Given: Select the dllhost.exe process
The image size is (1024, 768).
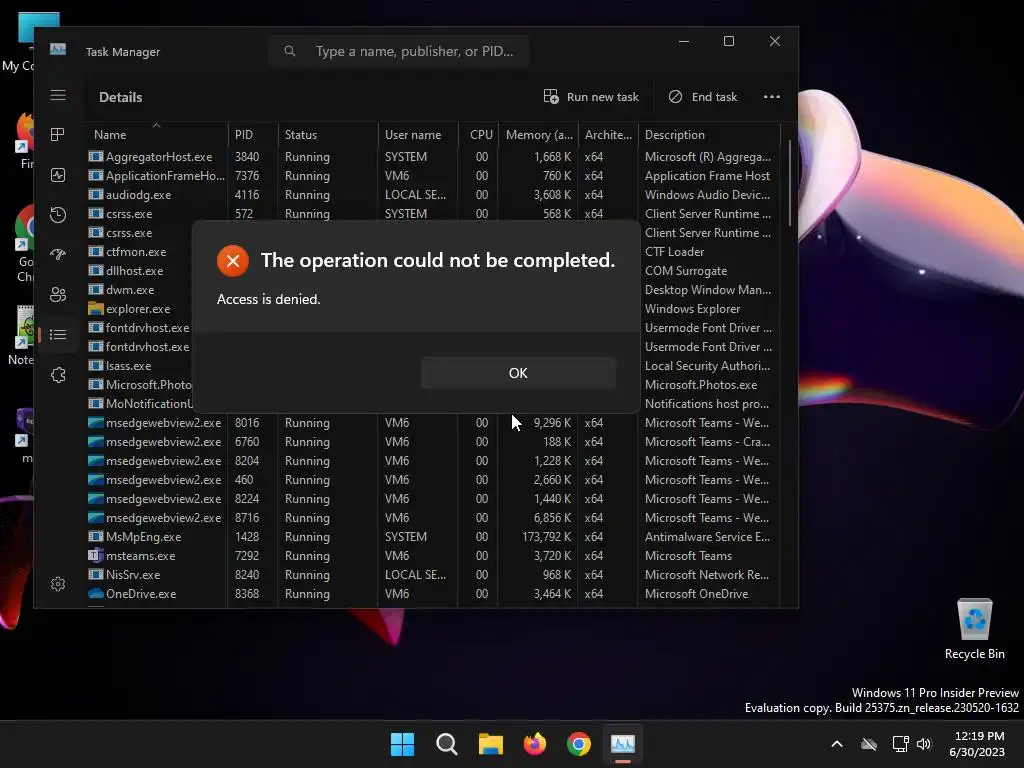Looking at the screenshot, I should [135, 270].
